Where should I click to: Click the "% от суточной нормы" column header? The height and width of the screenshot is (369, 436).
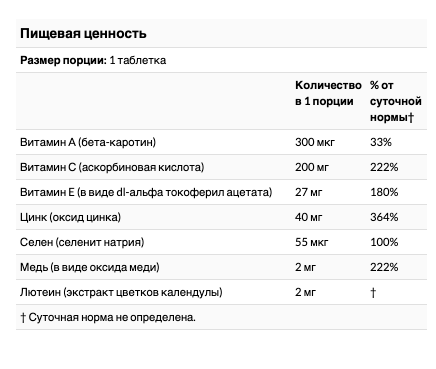[x=396, y=101]
